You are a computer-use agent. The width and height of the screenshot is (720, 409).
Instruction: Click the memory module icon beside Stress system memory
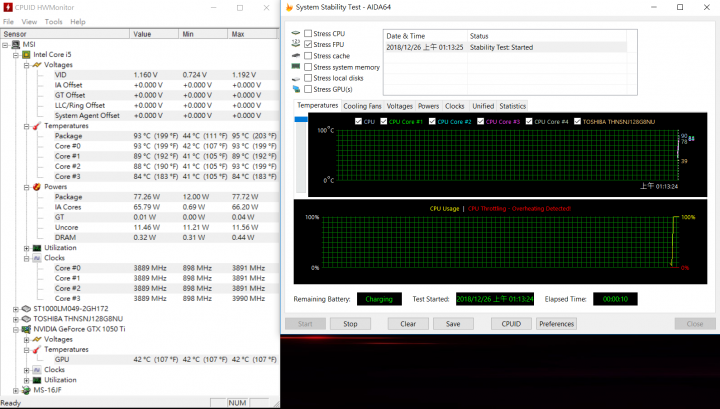pyautogui.click(x=296, y=67)
